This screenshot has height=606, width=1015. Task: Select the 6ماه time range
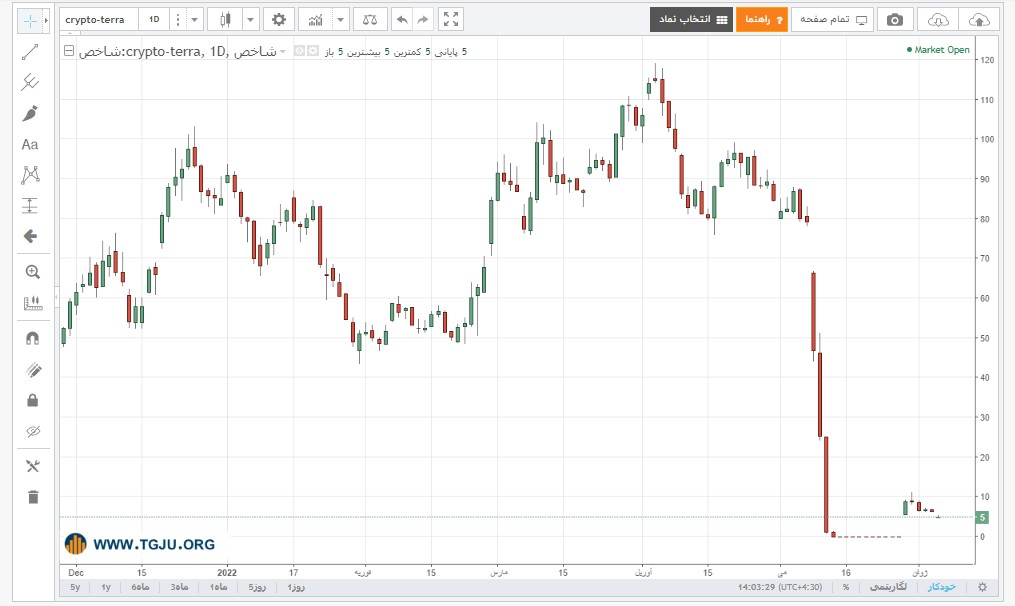[140, 587]
